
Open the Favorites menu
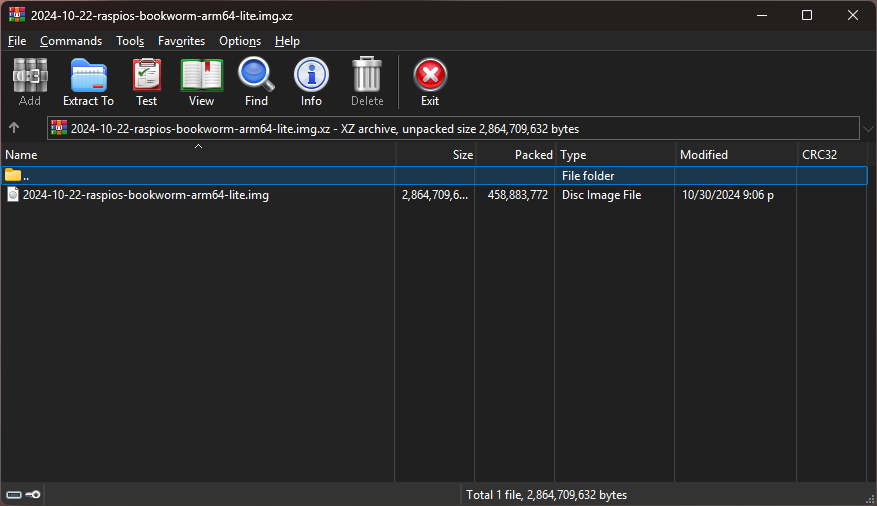point(181,41)
